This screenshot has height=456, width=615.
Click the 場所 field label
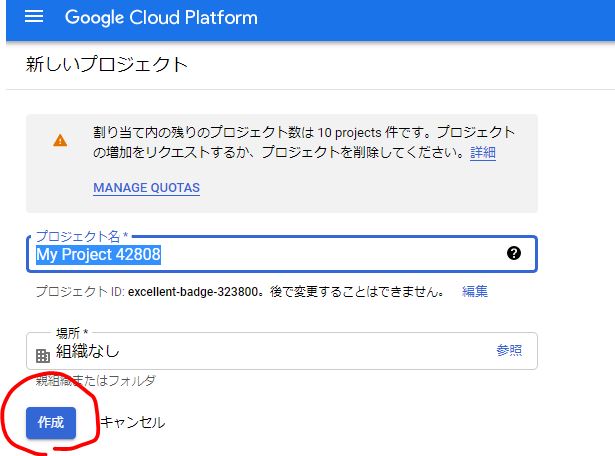(72, 333)
